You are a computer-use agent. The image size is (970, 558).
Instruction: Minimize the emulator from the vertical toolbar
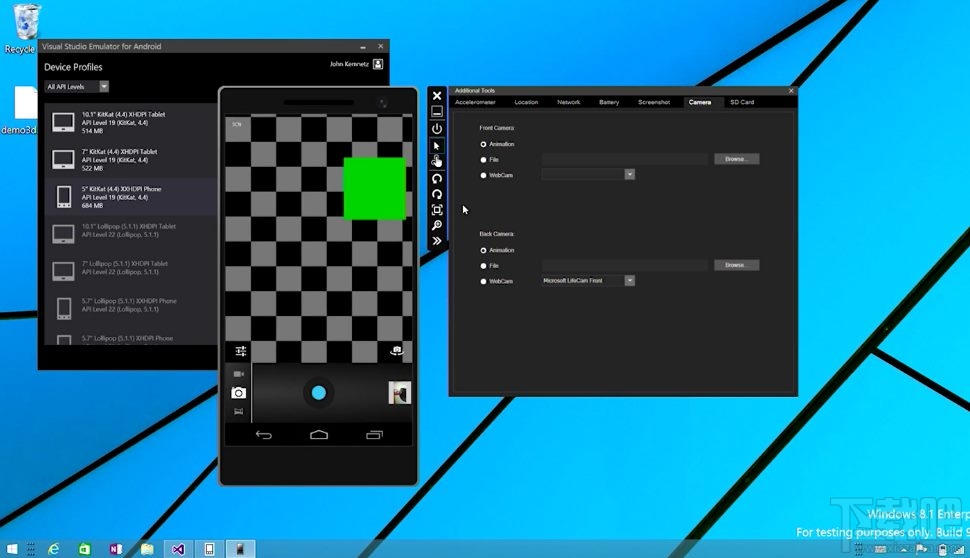pos(437,112)
